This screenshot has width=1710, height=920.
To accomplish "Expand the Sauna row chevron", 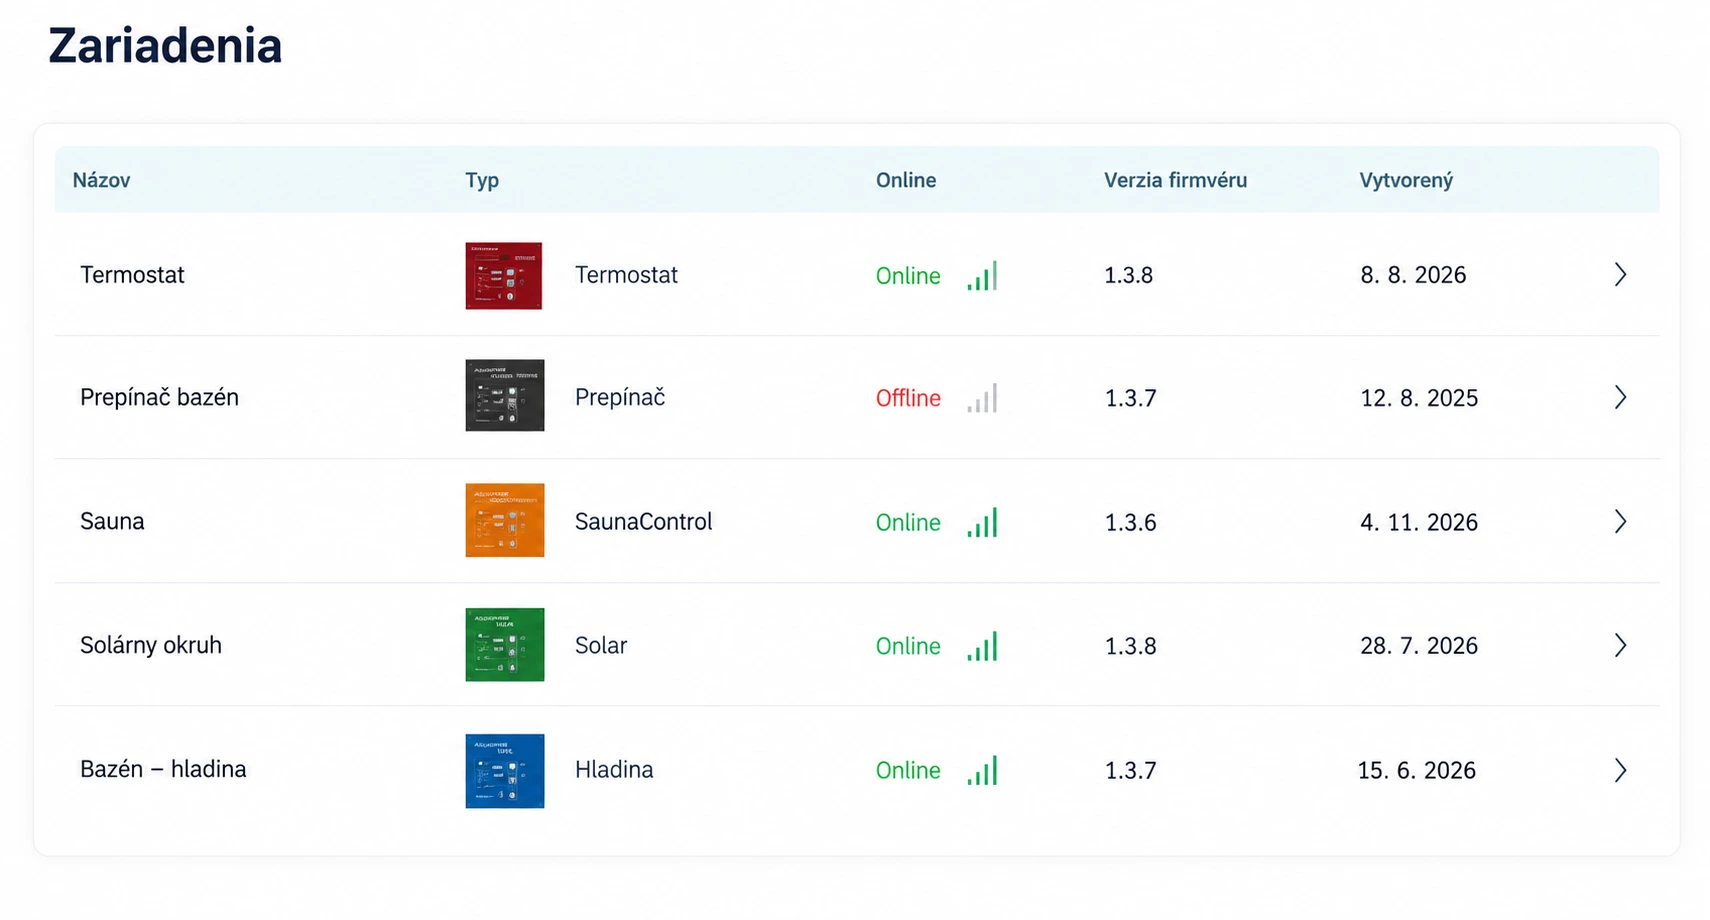I will tap(1620, 521).
